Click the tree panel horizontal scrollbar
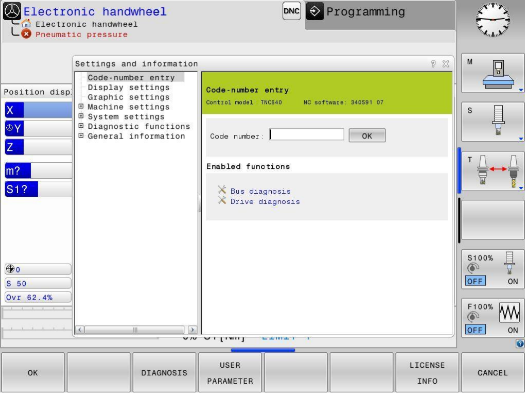This screenshot has width=525, height=393. [x=136, y=330]
